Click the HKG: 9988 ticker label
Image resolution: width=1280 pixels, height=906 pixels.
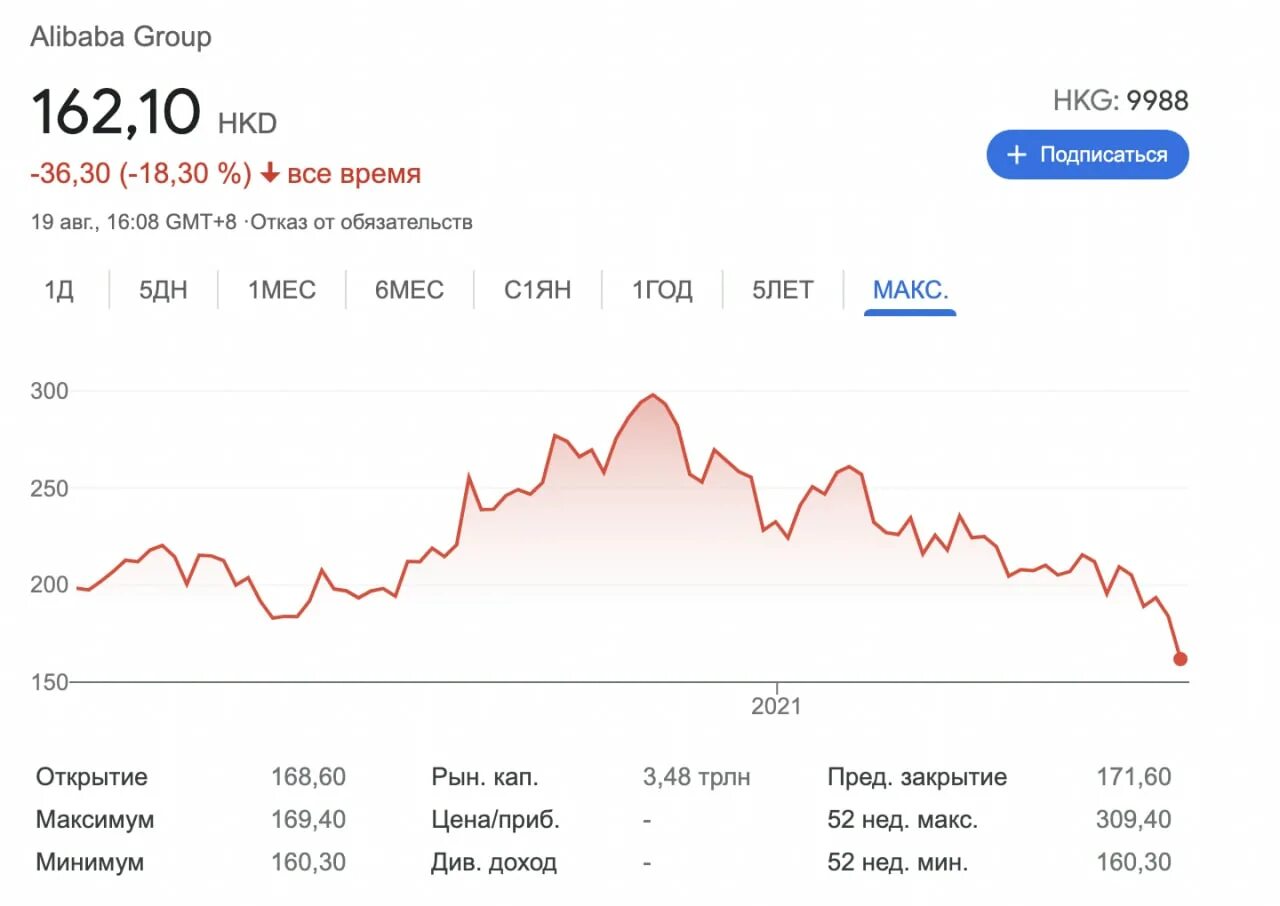[1120, 101]
